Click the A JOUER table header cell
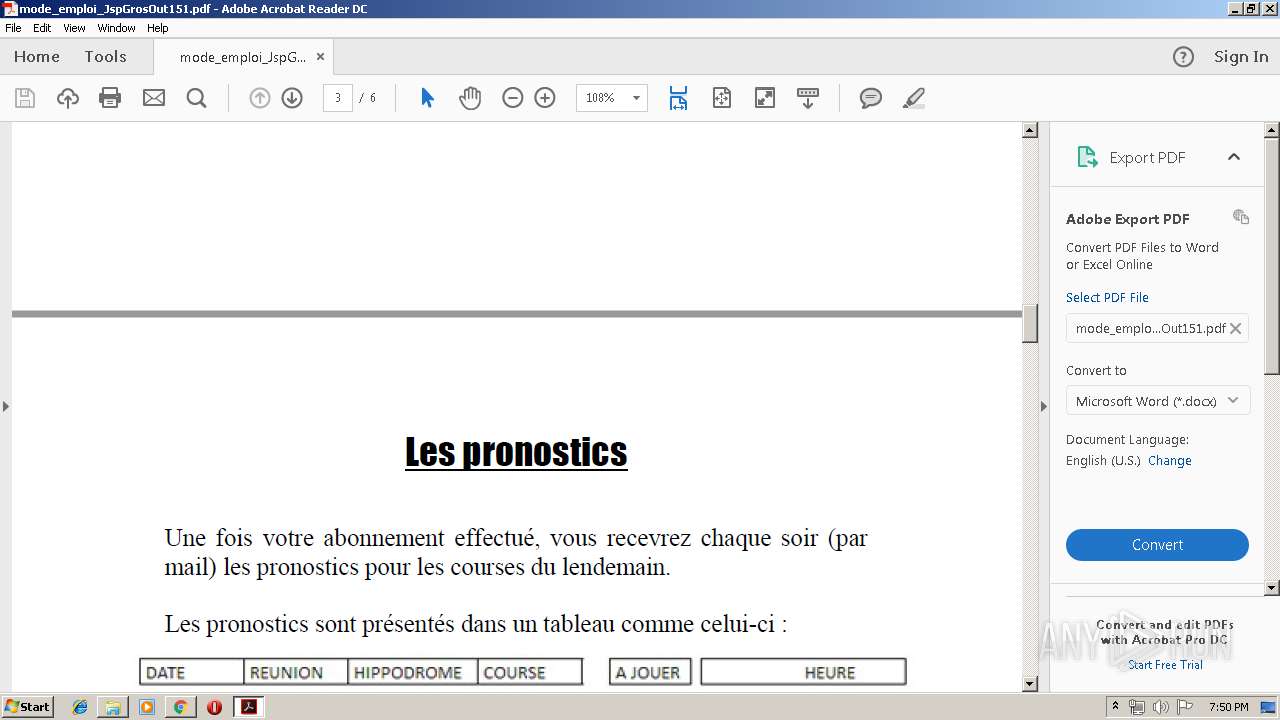 pos(650,672)
